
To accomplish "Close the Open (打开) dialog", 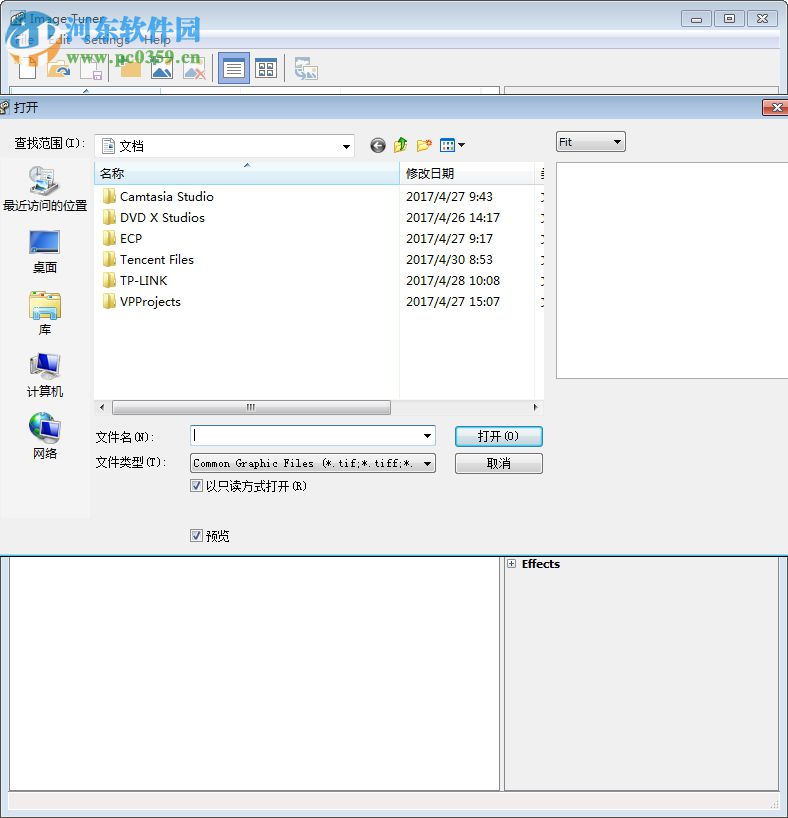I will point(776,107).
